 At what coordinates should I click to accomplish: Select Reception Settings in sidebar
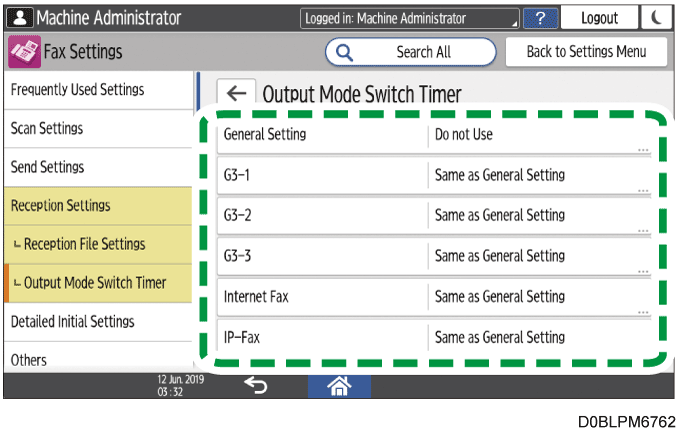(x=97, y=206)
